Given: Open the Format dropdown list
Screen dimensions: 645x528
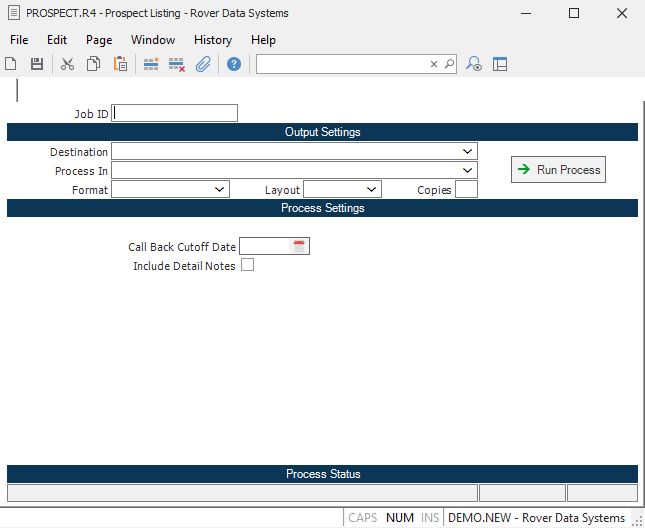Looking at the screenshot, I should tap(220, 189).
